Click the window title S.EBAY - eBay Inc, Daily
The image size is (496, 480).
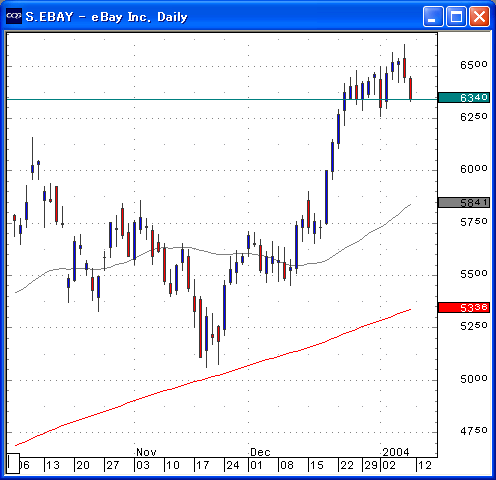point(106,17)
